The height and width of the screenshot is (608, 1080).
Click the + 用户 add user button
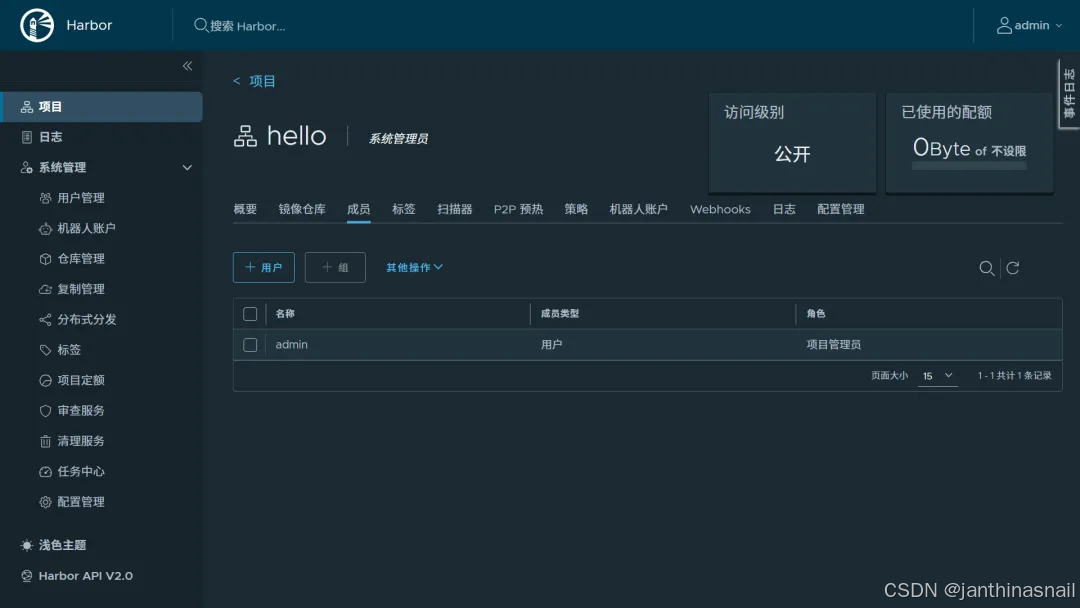click(x=264, y=267)
